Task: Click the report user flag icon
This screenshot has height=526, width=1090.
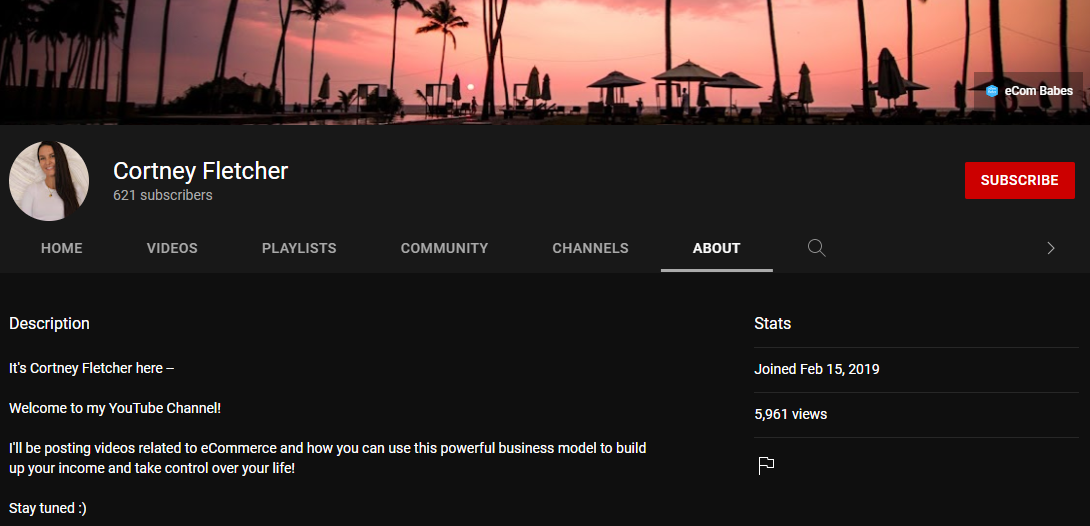Action: click(766, 466)
